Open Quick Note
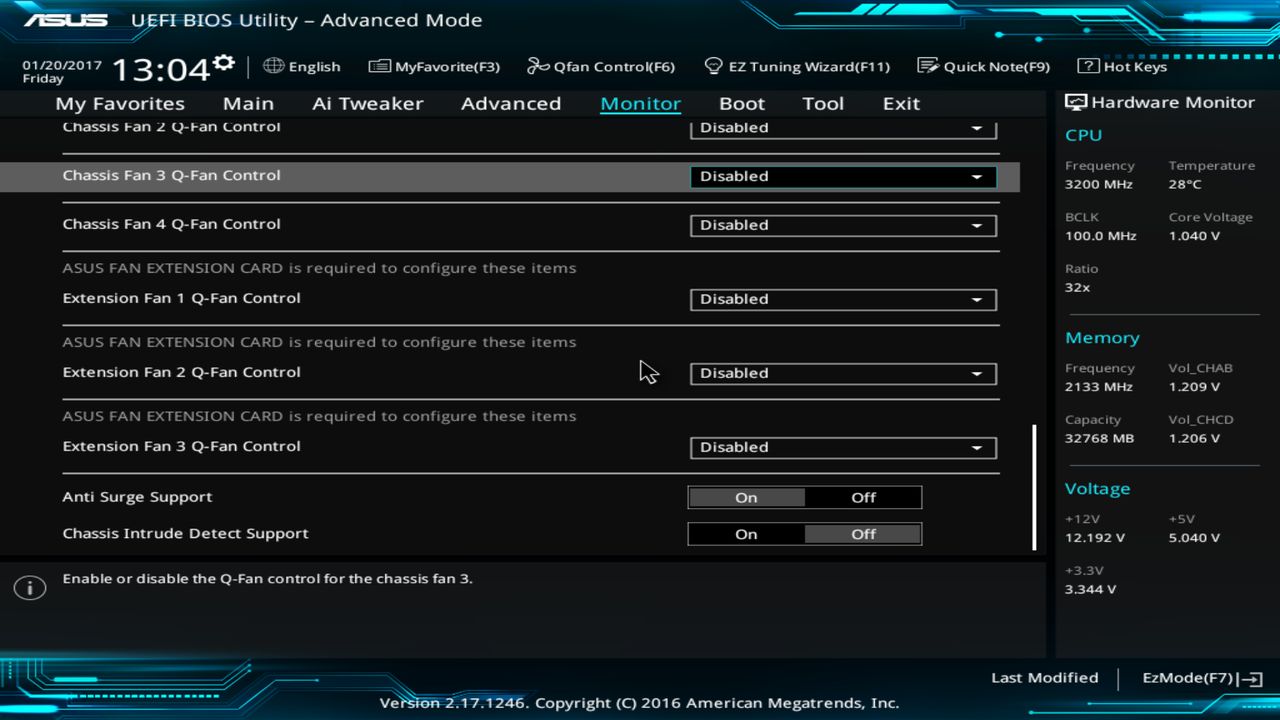This screenshot has height=720, width=1280. tap(985, 66)
